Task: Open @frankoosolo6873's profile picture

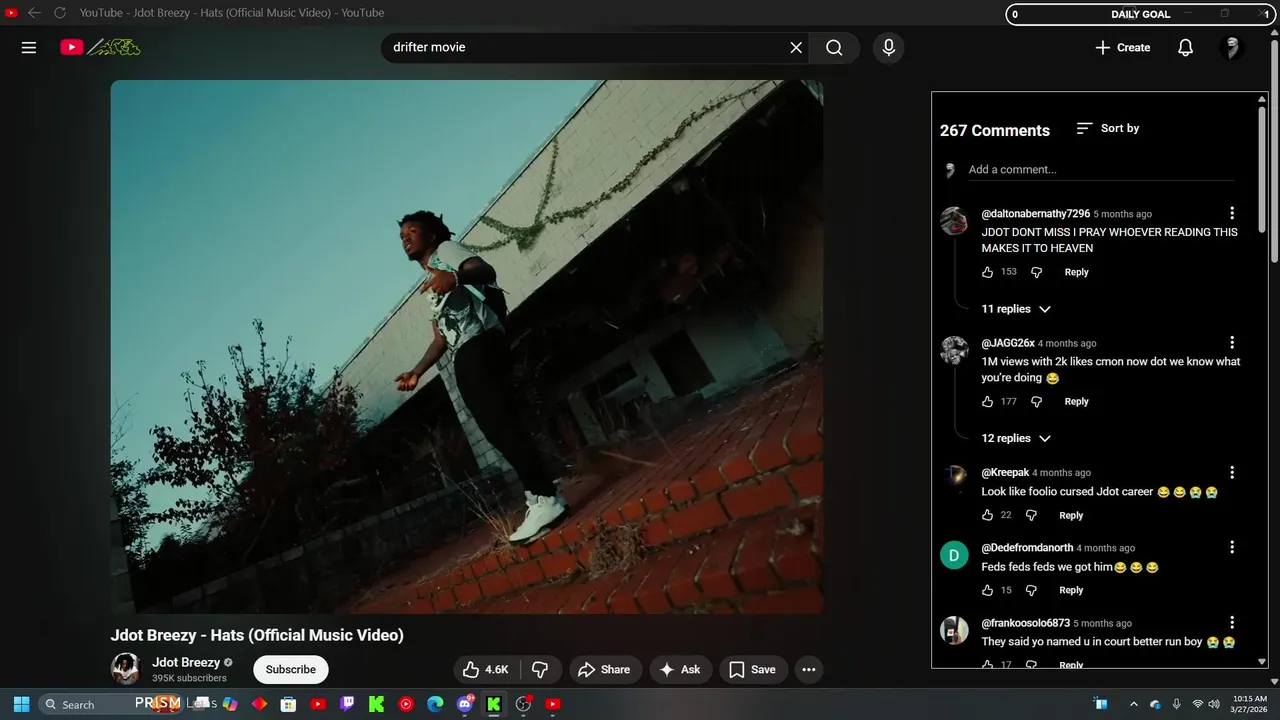Action: click(954, 630)
